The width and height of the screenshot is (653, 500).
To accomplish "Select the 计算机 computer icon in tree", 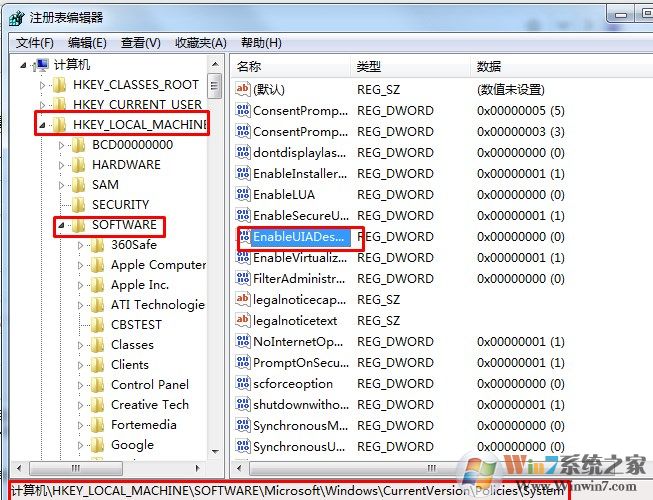I will 41,65.
